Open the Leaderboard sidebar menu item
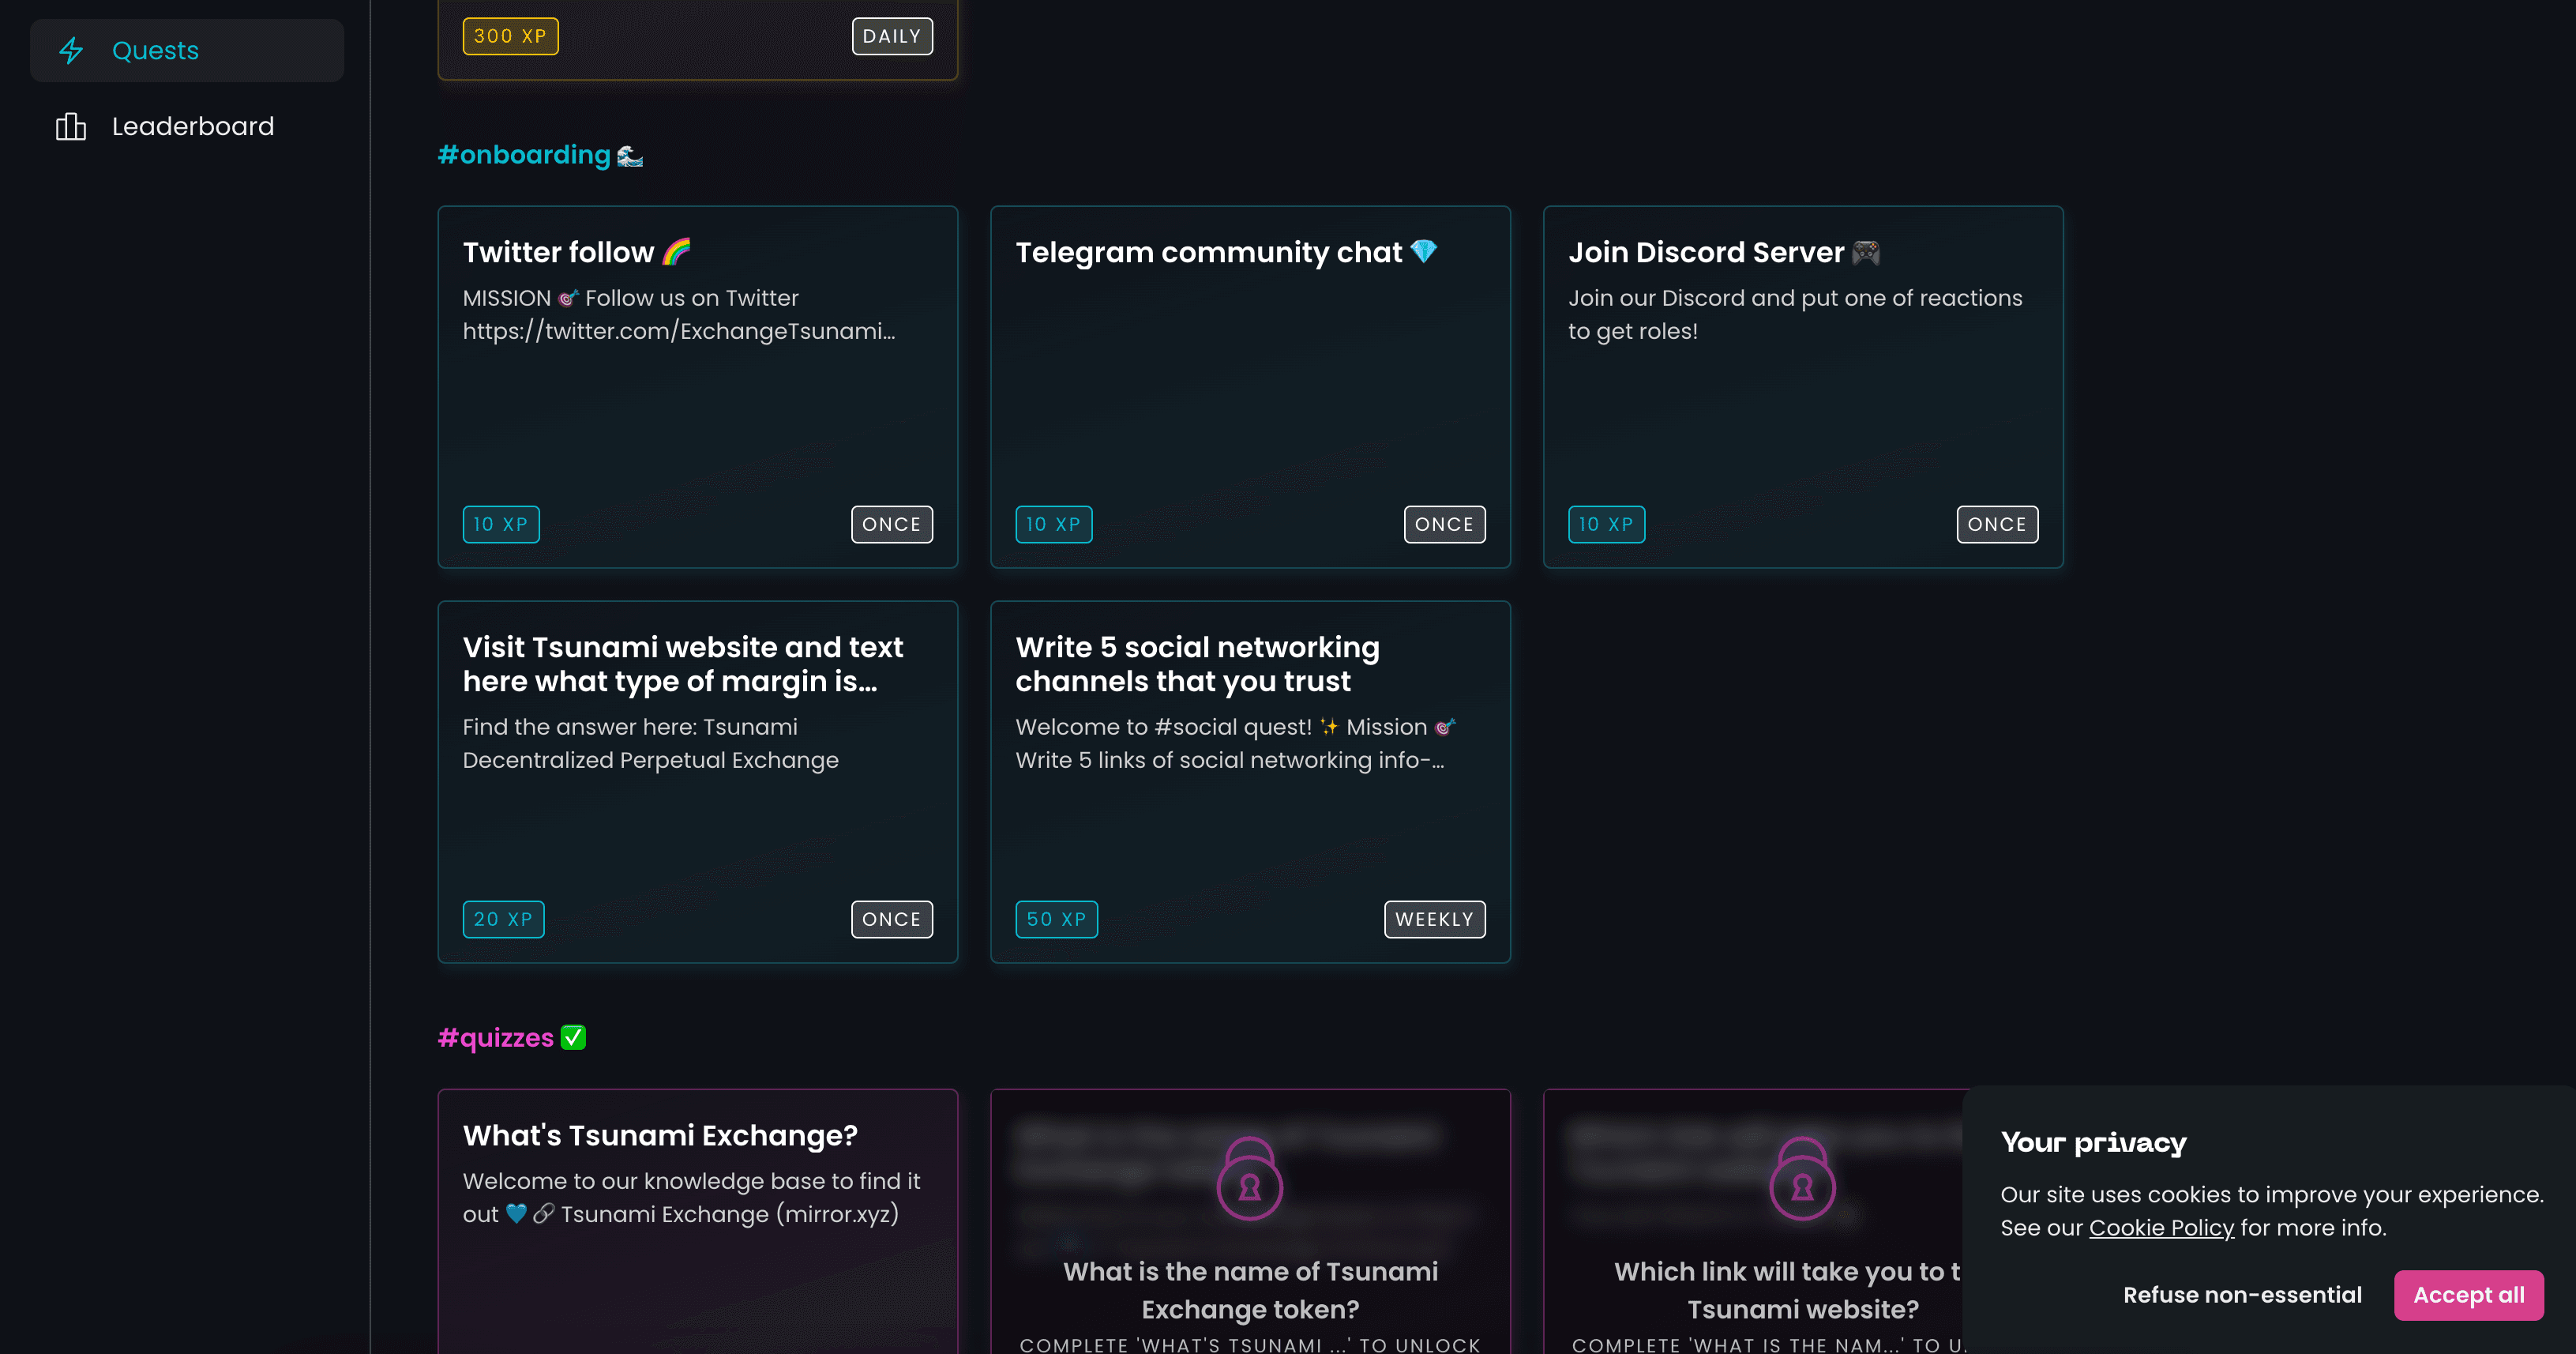The height and width of the screenshot is (1354, 2576). coord(187,126)
